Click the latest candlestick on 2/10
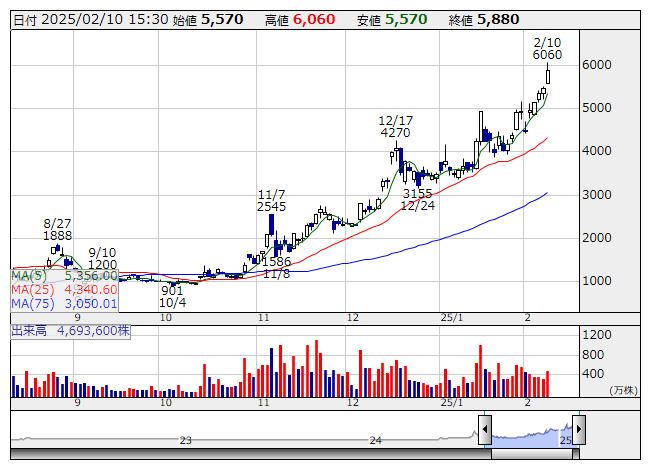653x470 pixels. click(x=548, y=75)
